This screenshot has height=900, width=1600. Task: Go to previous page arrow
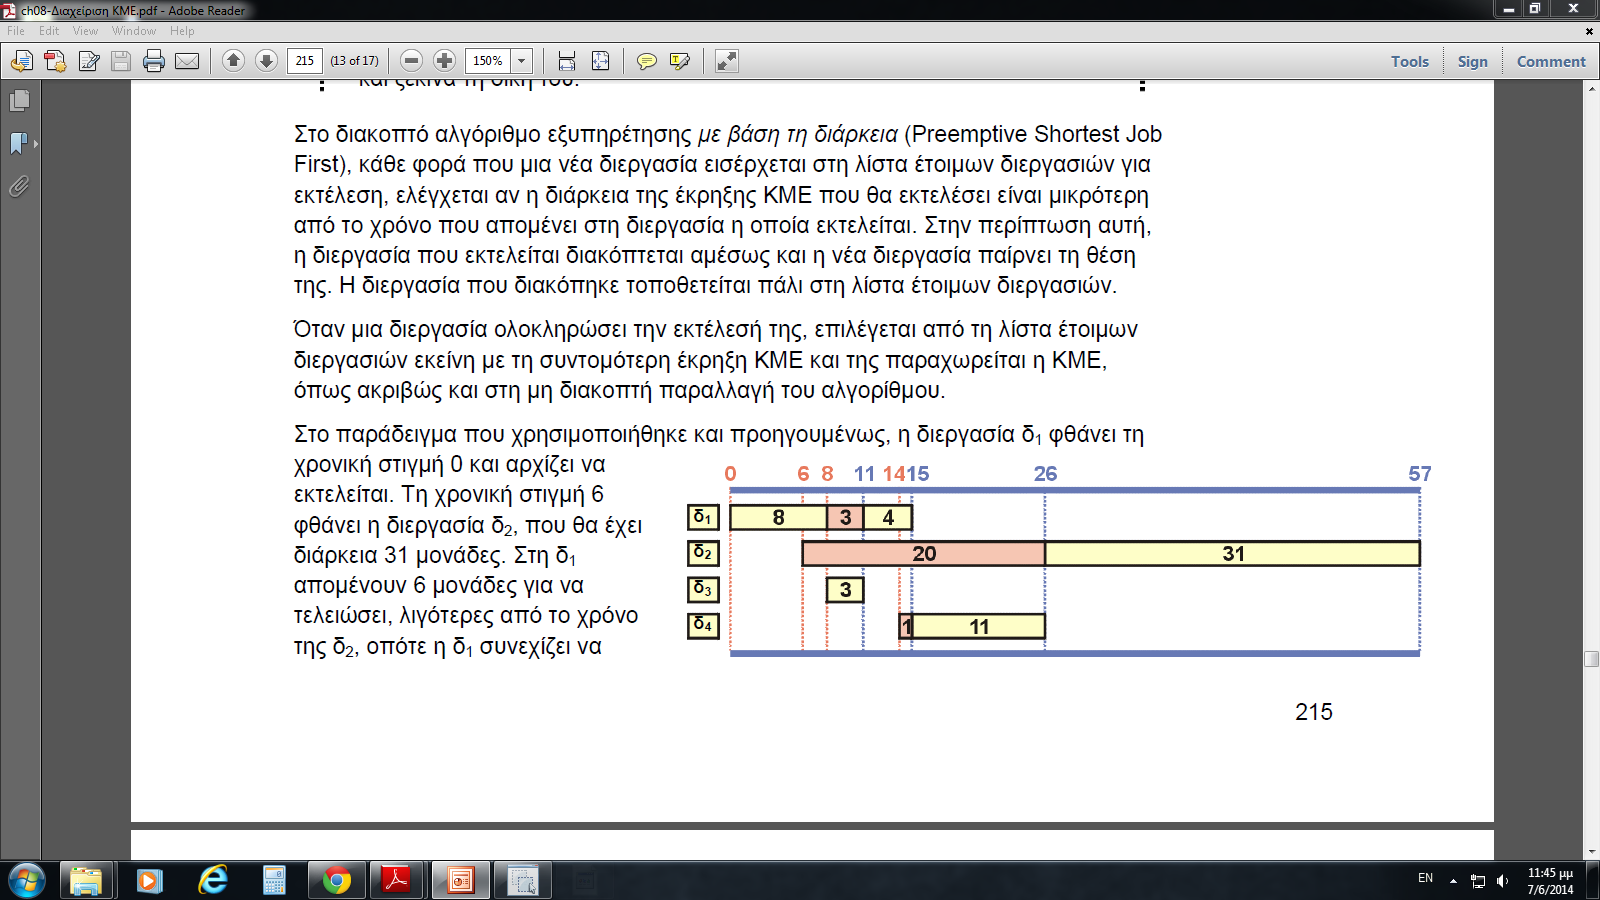pyautogui.click(x=233, y=61)
